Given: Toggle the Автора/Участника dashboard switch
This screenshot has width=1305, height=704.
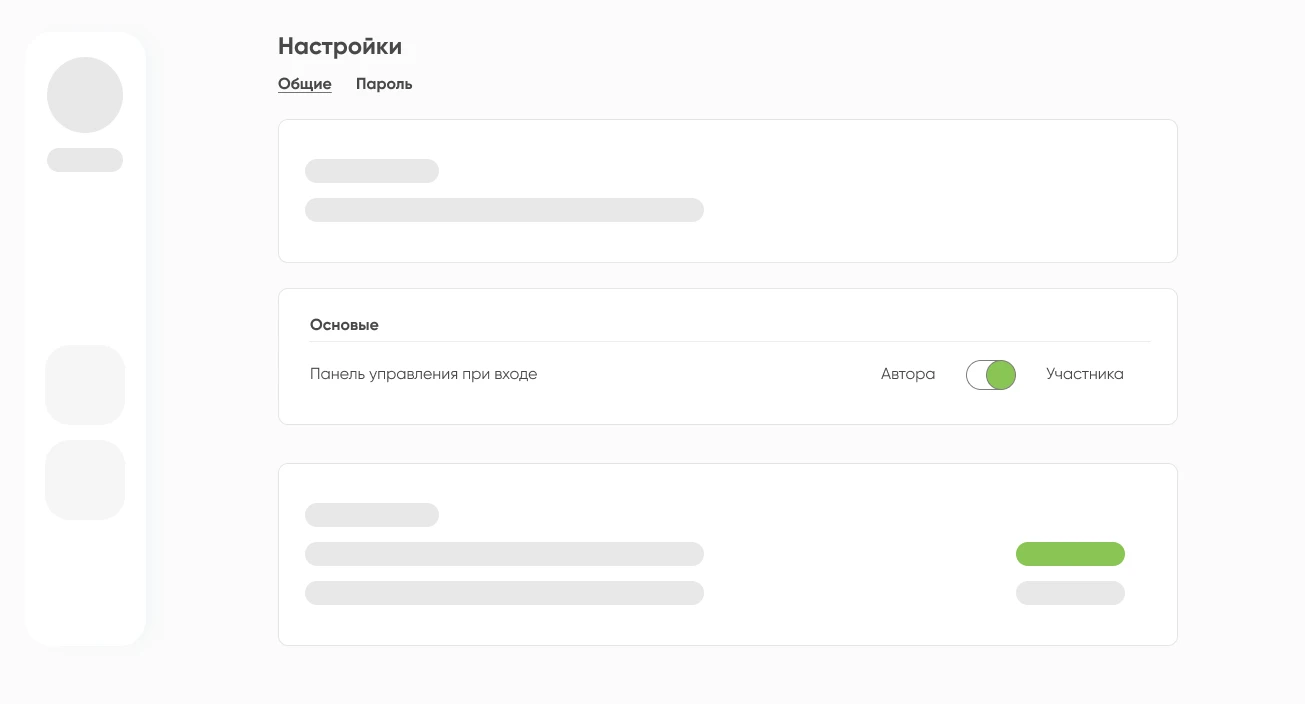Looking at the screenshot, I should (991, 375).
